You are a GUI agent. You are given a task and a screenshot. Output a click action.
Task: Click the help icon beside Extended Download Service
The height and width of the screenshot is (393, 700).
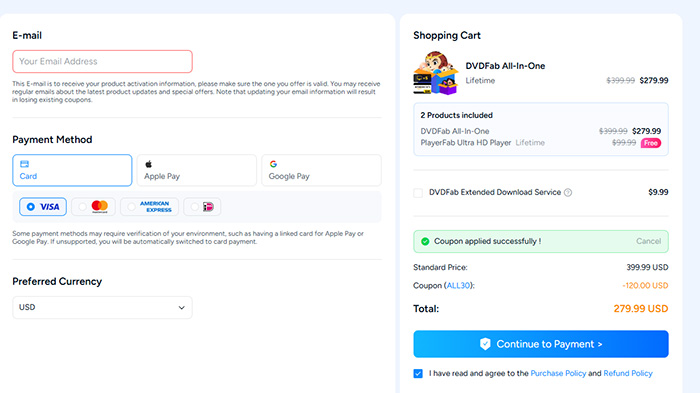[568, 192]
